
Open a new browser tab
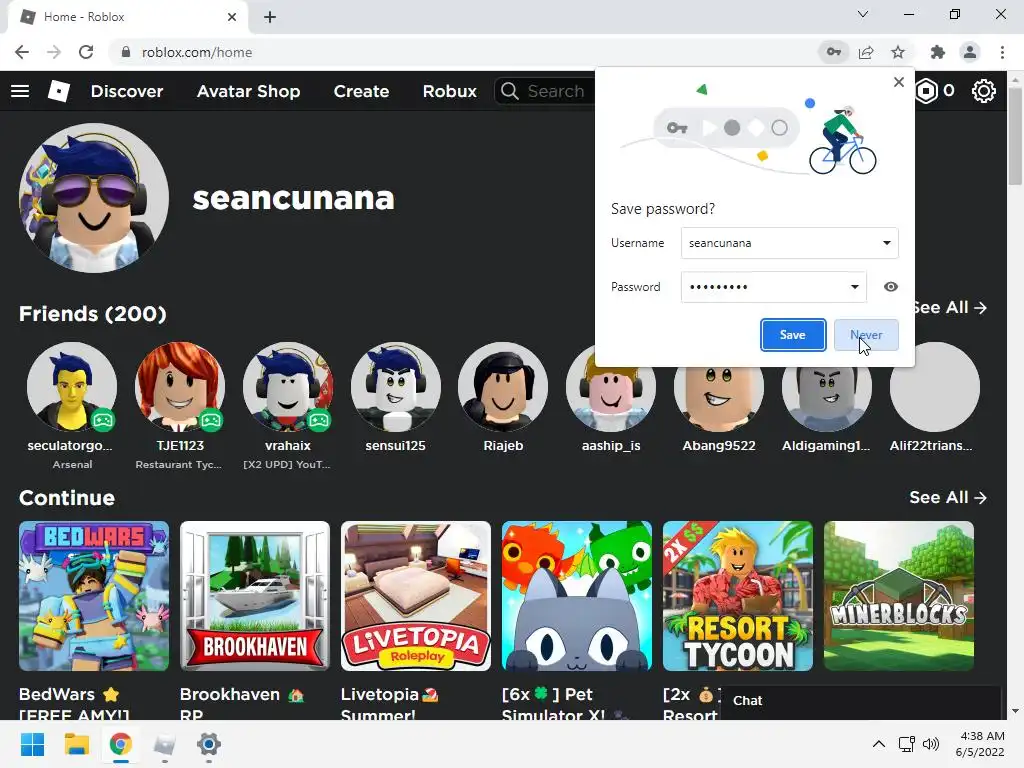click(x=270, y=17)
